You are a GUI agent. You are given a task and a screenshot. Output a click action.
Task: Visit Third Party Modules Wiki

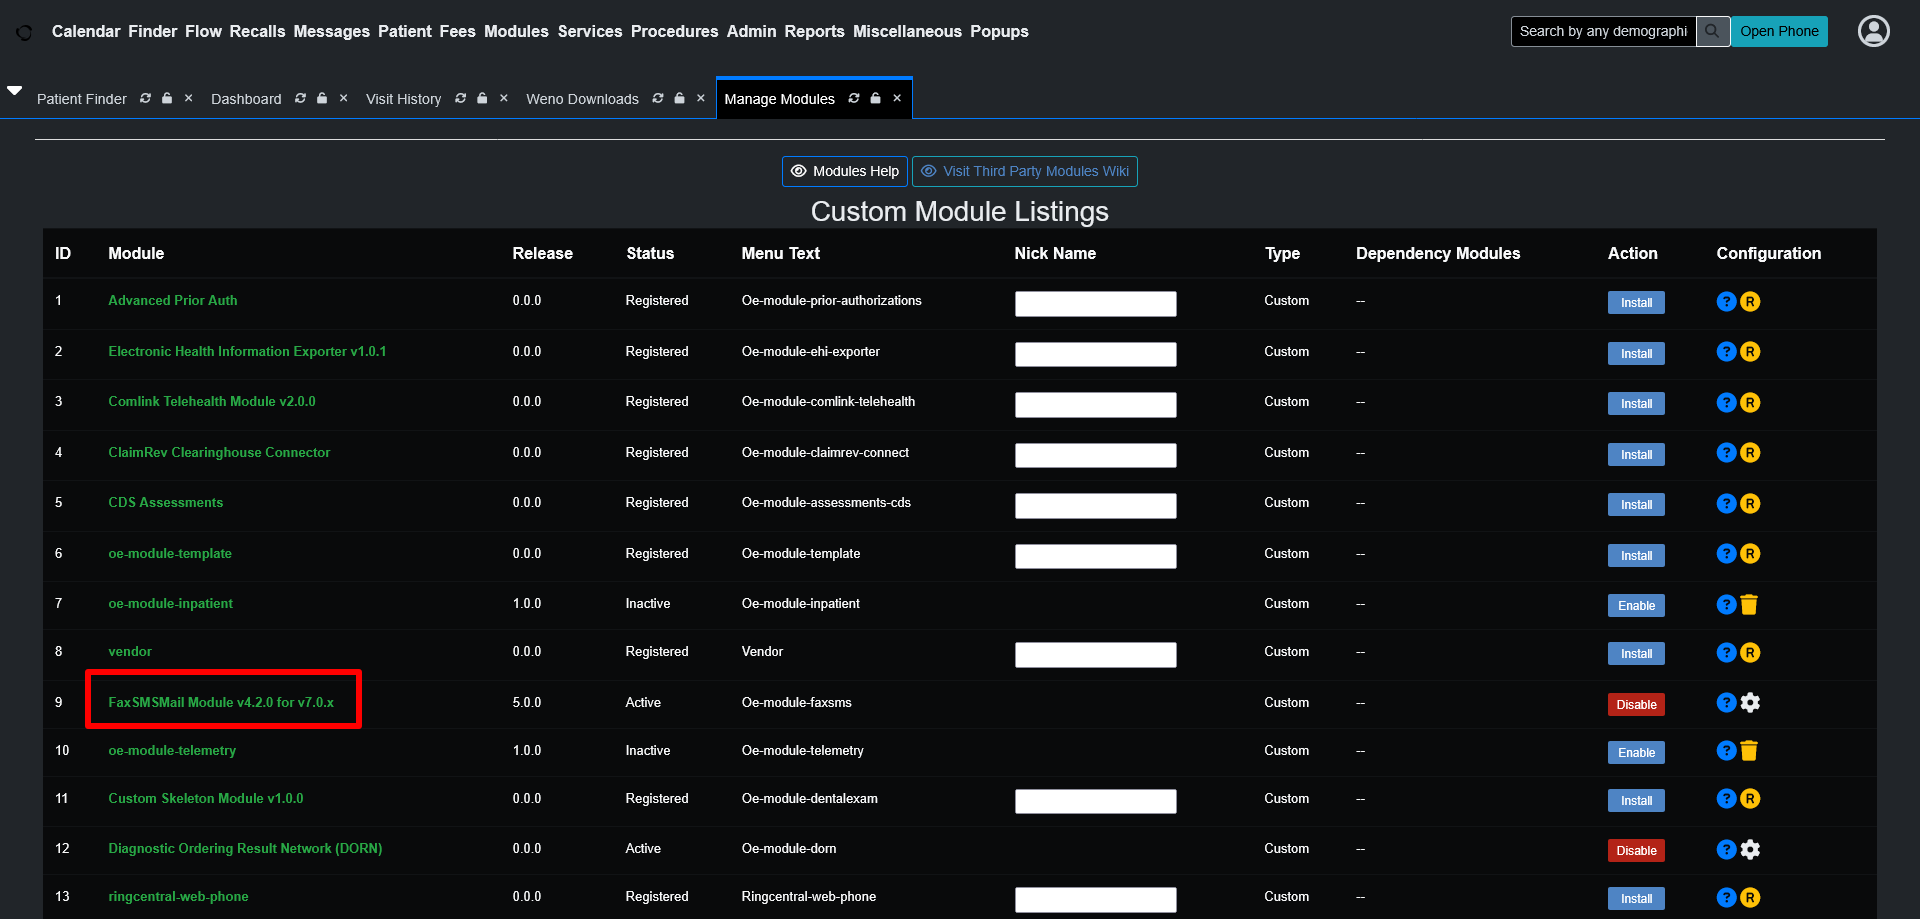pyautogui.click(x=1025, y=171)
